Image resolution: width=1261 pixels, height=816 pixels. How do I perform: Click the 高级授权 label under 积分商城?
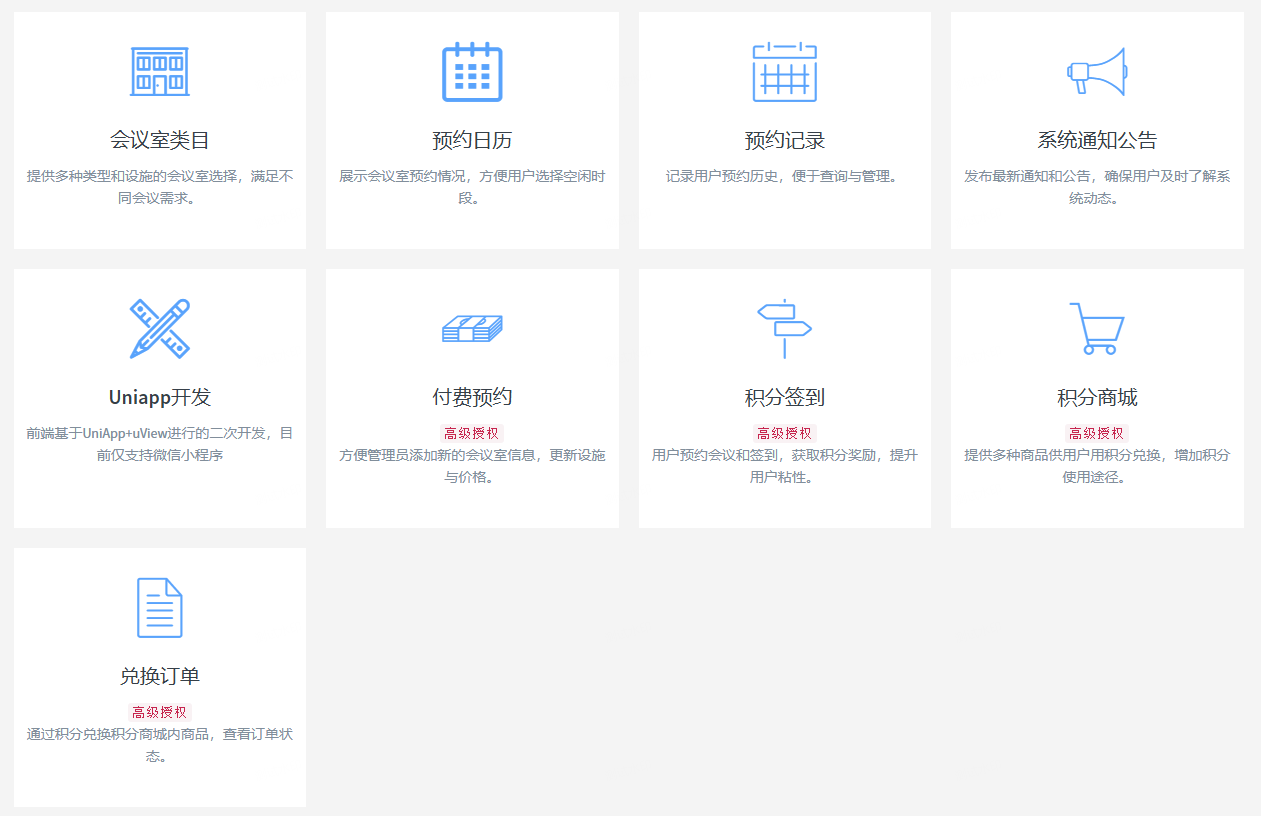pos(1097,433)
